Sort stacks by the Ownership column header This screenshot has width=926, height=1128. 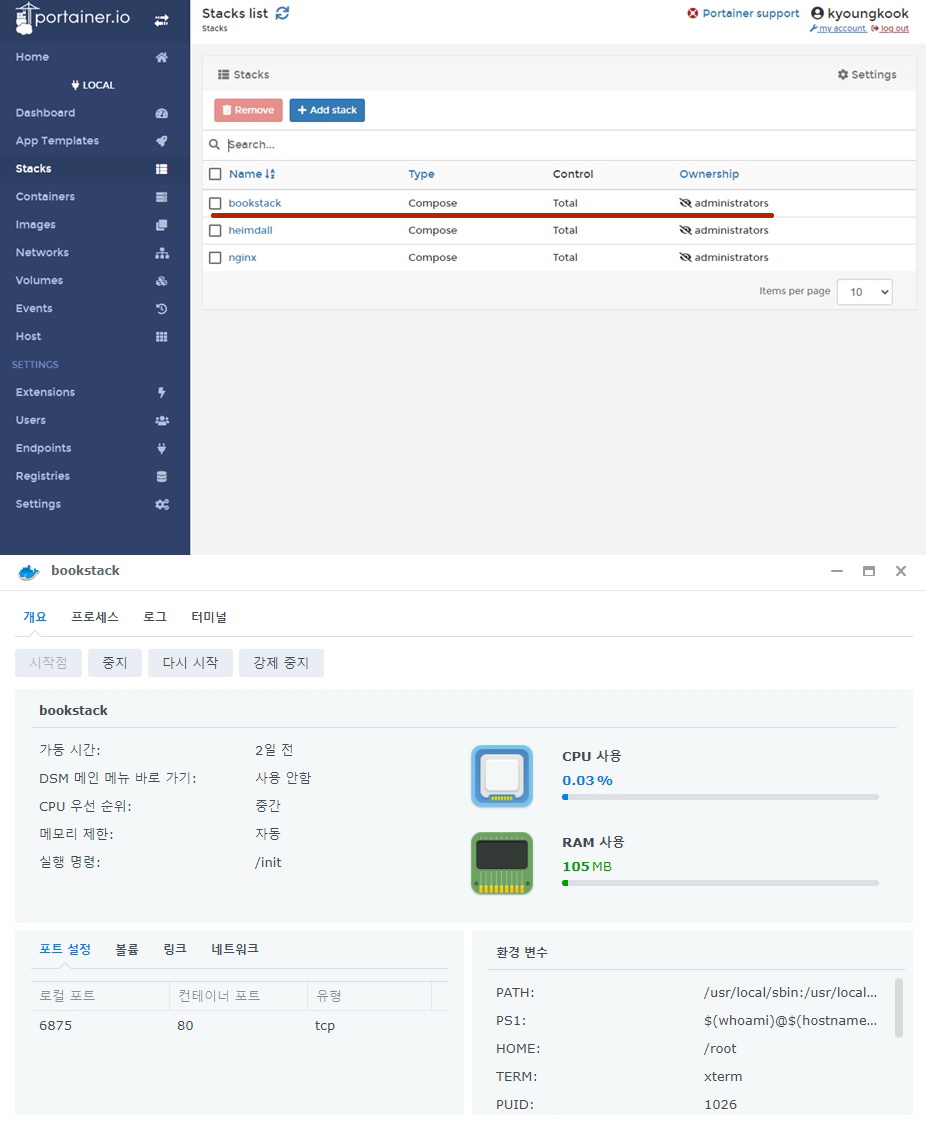click(709, 174)
